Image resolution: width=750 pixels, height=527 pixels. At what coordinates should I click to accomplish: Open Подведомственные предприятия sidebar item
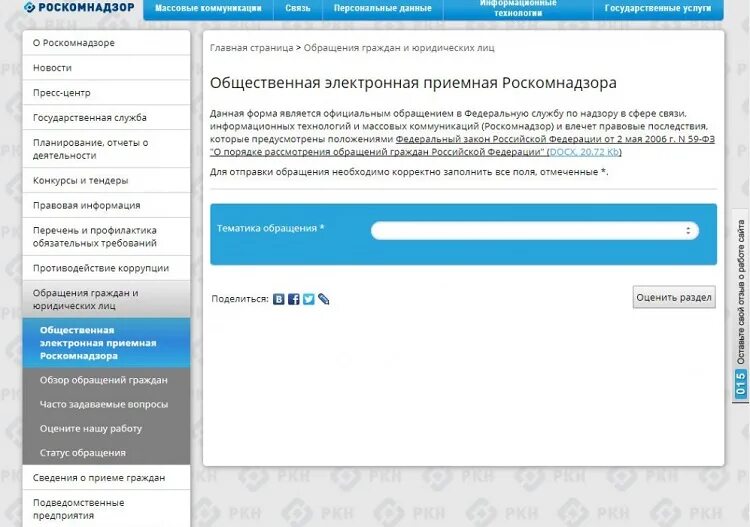coord(106,509)
